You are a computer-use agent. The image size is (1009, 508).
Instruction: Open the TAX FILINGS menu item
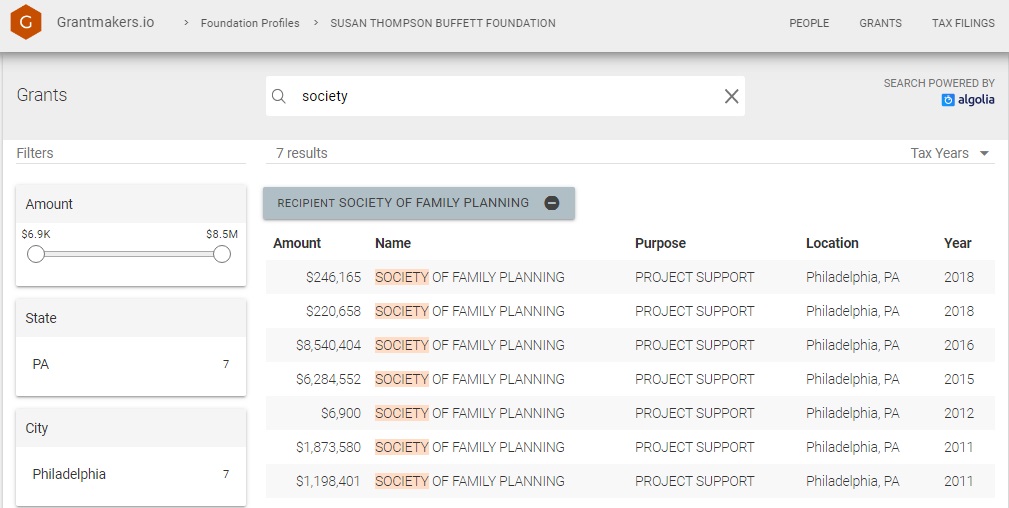pyautogui.click(x=963, y=23)
